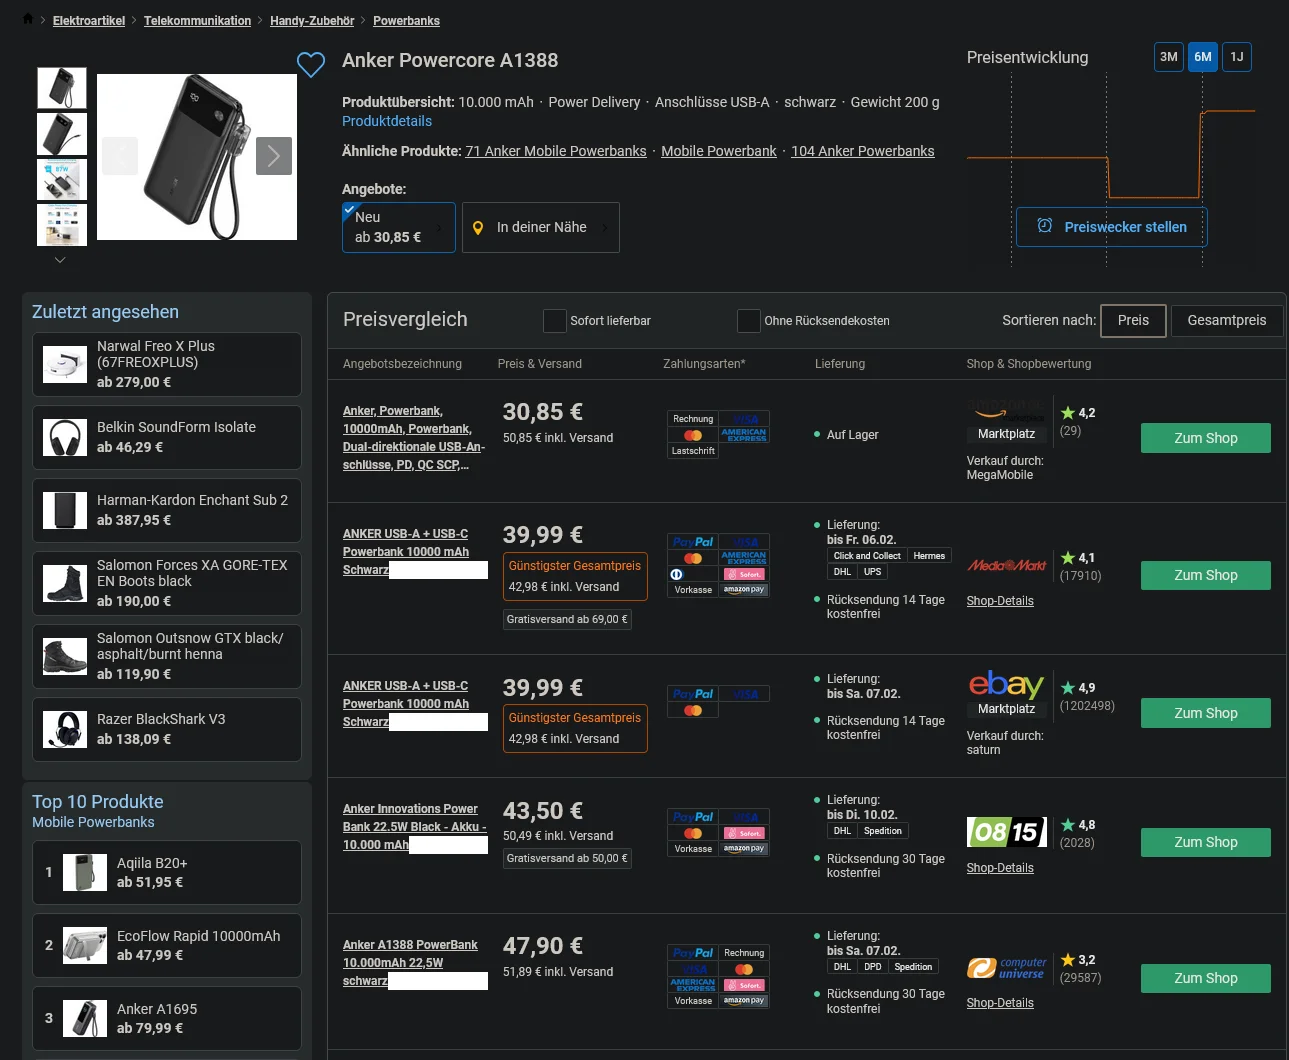Add Anker Powercore to wishlist heart
Image resolution: width=1289 pixels, height=1060 pixels.
pyautogui.click(x=311, y=65)
